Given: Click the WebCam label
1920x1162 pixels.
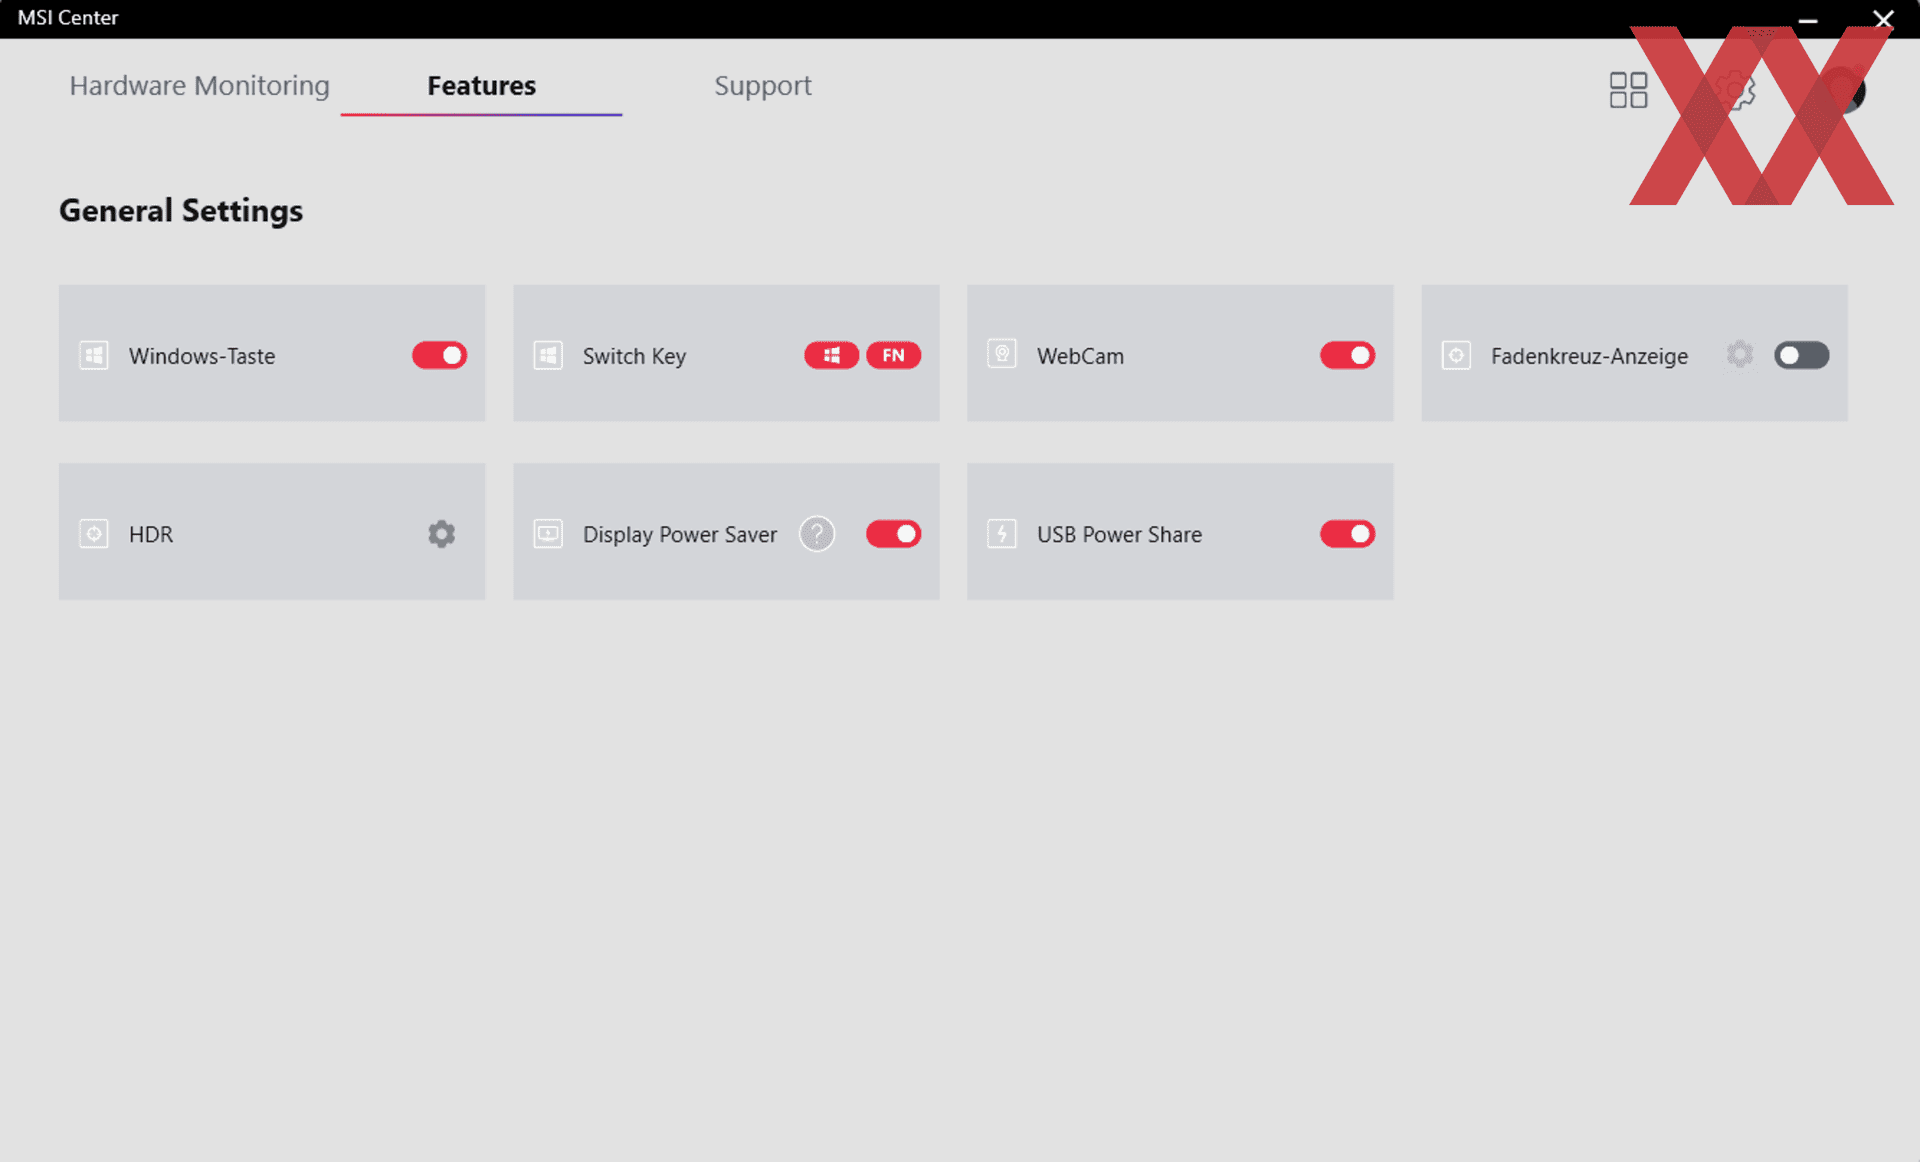Looking at the screenshot, I should (x=1080, y=356).
